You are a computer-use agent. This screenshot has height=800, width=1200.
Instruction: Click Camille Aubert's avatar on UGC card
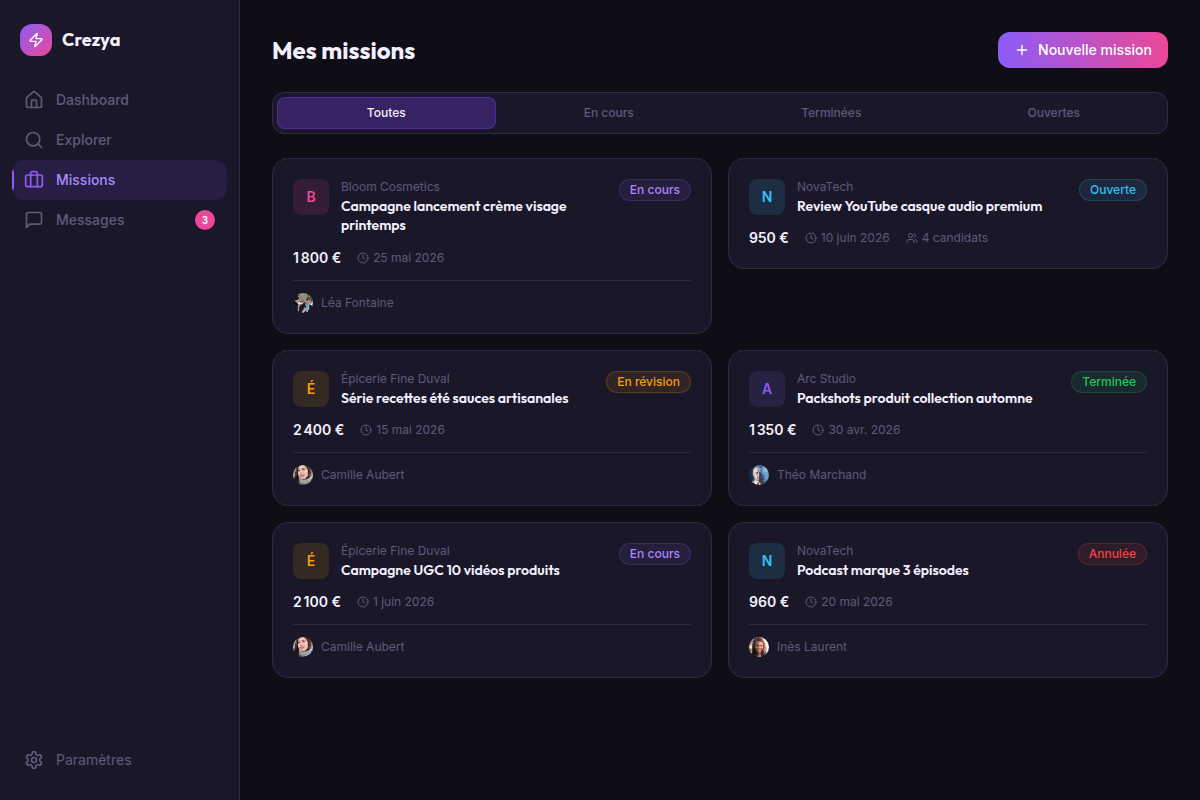[x=303, y=647]
